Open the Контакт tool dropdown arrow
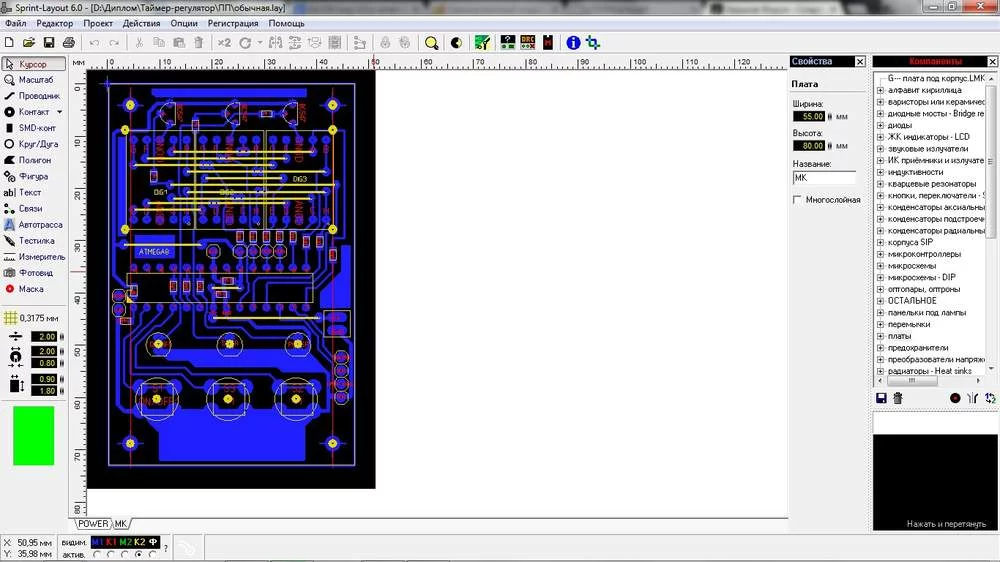The width and height of the screenshot is (1000, 562). coord(59,112)
